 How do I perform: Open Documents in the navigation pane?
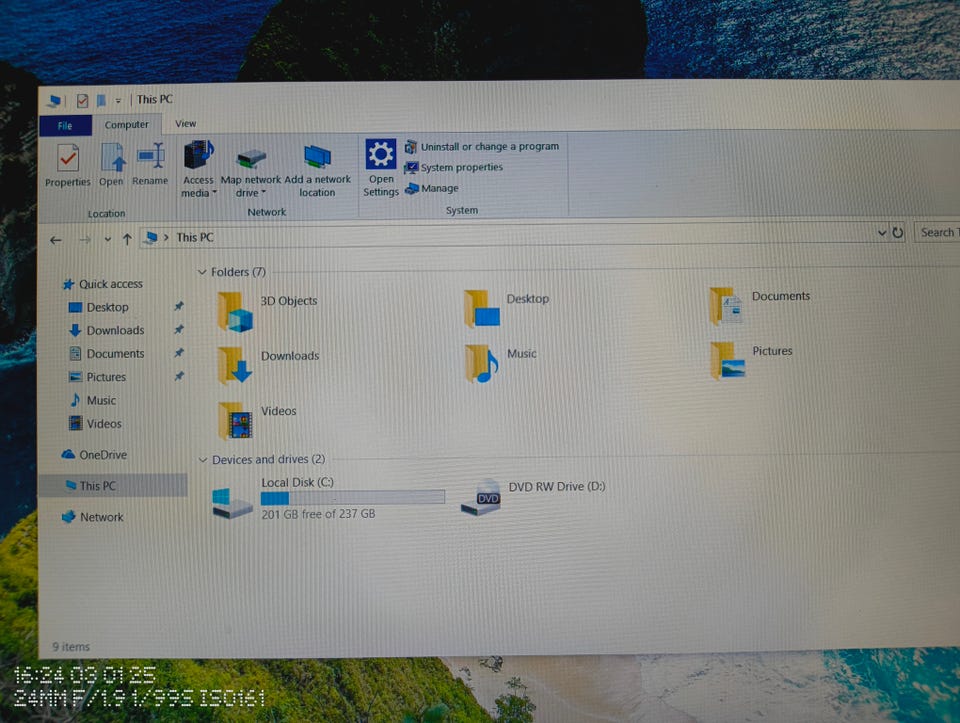pos(107,354)
